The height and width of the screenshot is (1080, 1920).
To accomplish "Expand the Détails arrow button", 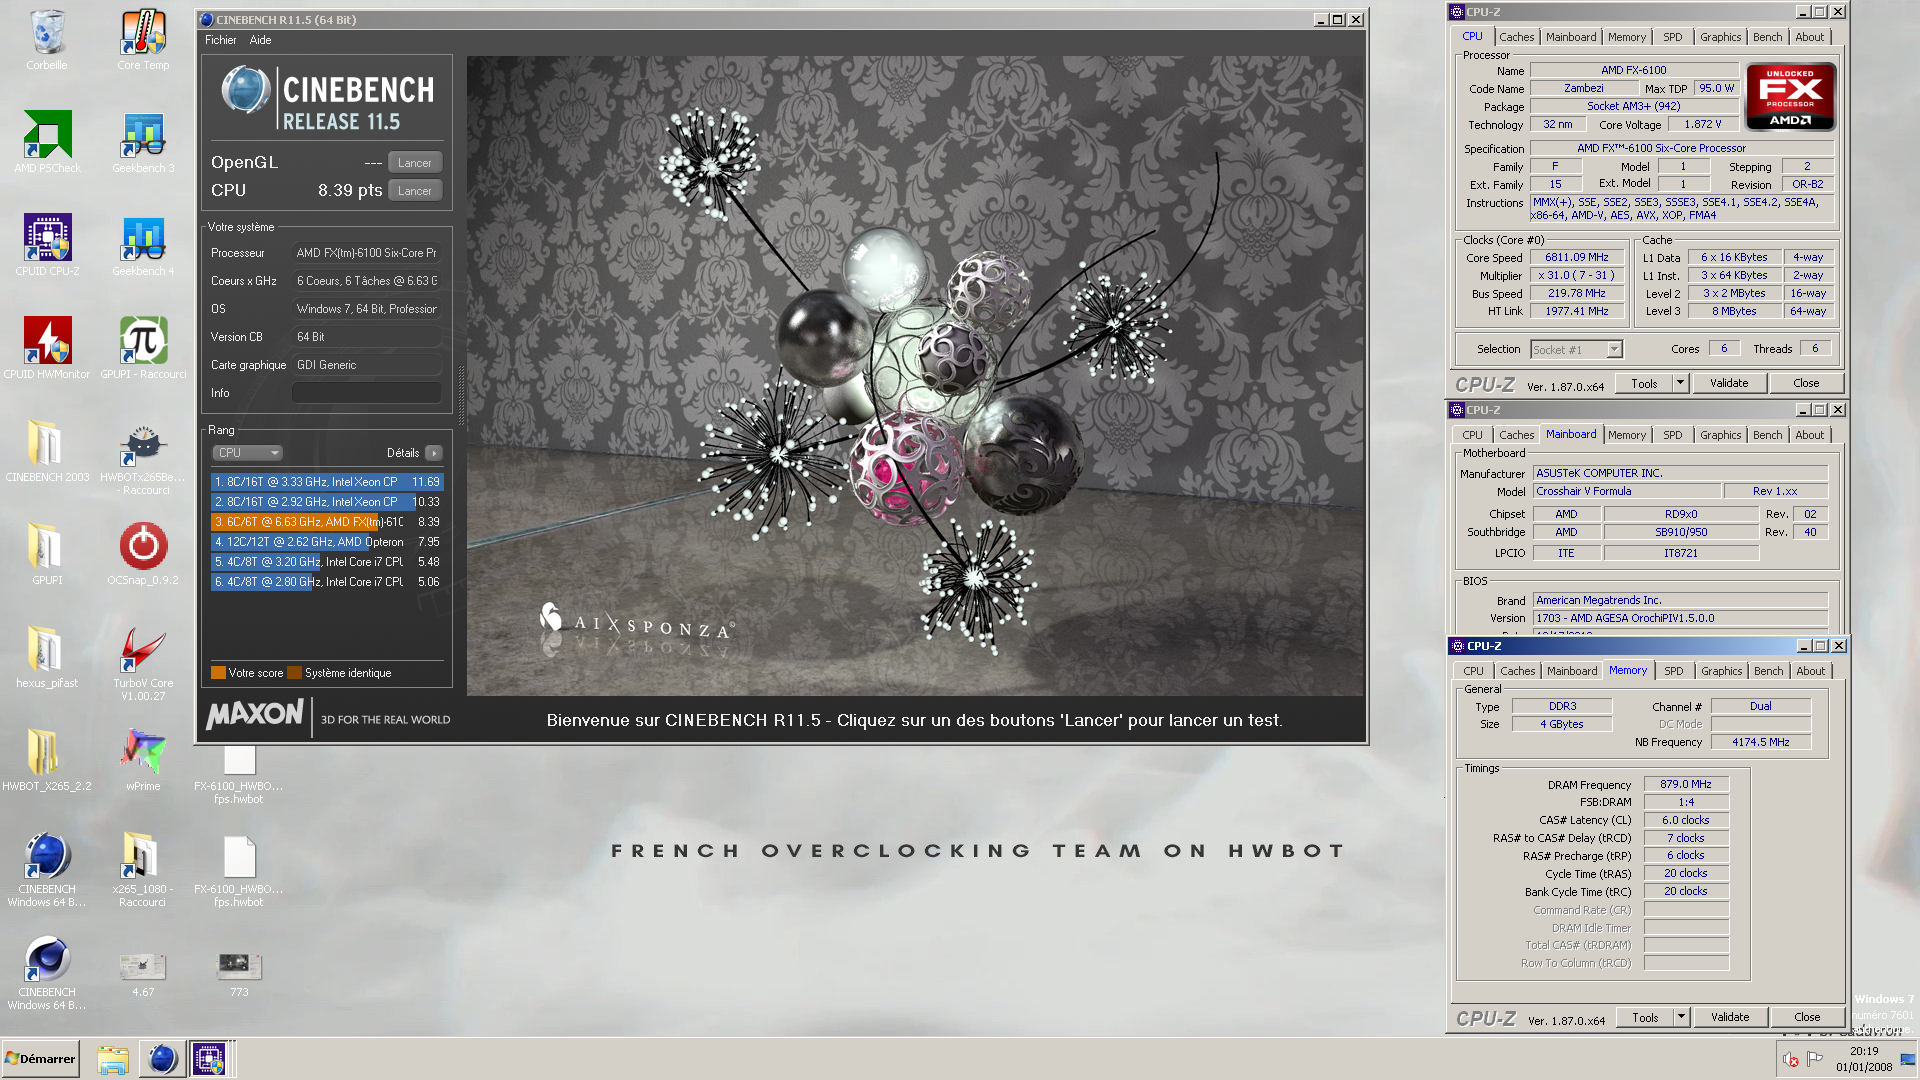I will pyautogui.click(x=433, y=453).
